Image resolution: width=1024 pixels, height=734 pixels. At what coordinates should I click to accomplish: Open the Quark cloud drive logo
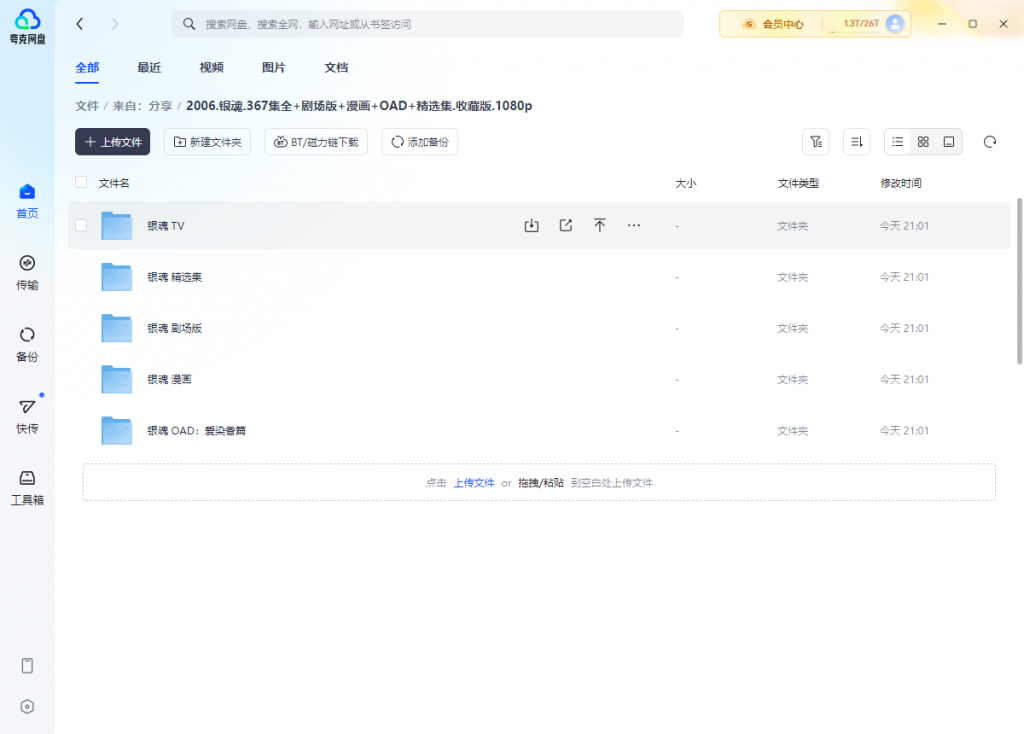(27, 26)
